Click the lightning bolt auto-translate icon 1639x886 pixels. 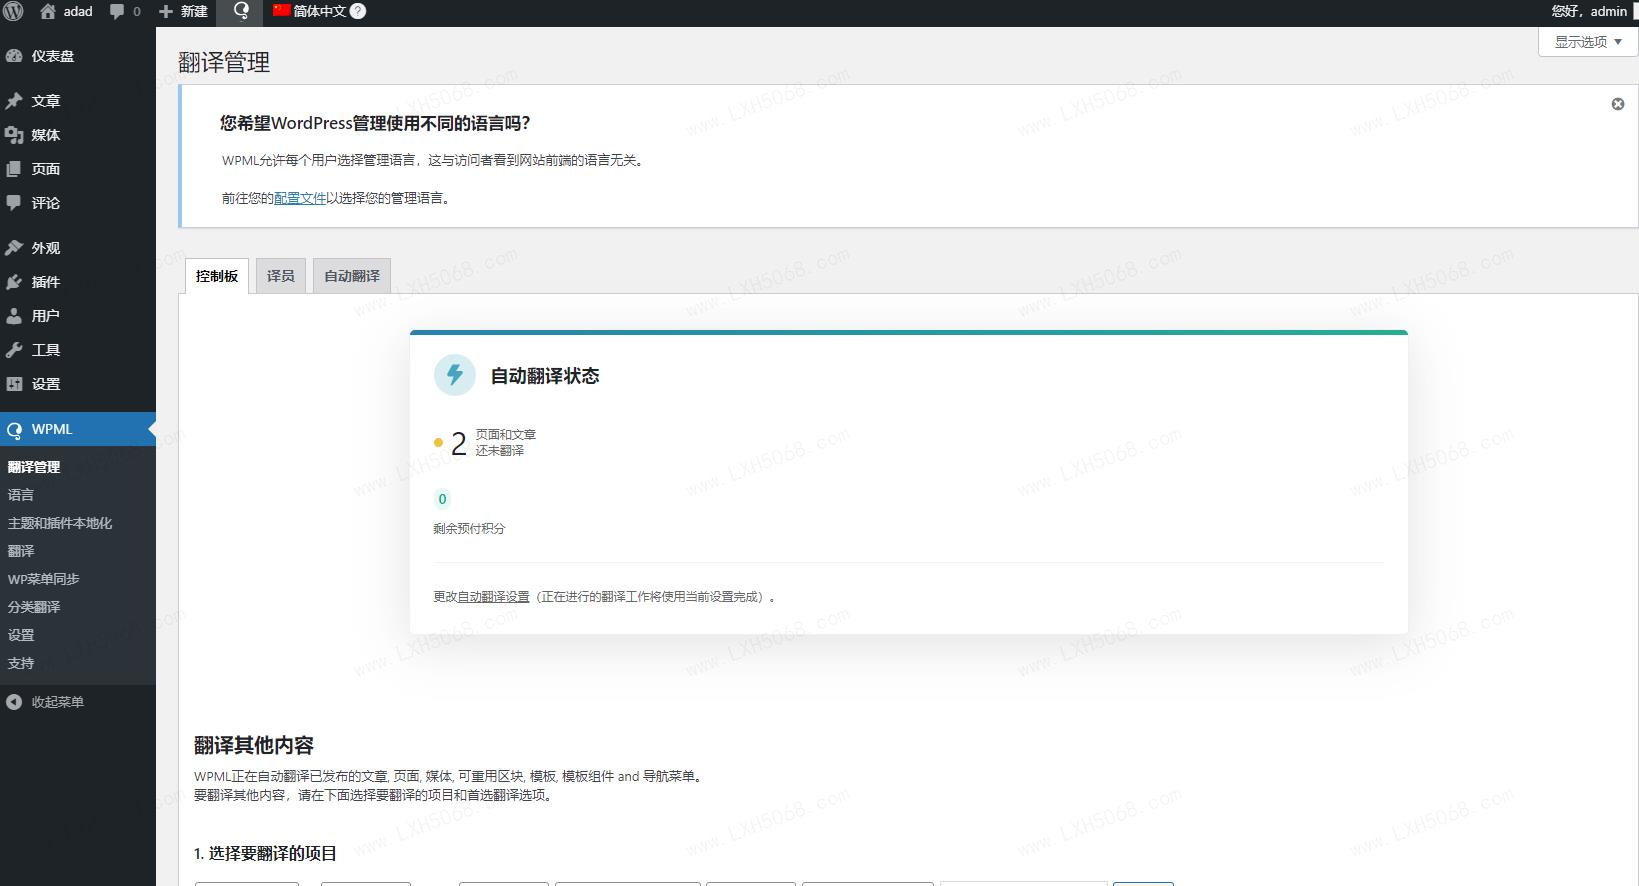tap(455, 375)
